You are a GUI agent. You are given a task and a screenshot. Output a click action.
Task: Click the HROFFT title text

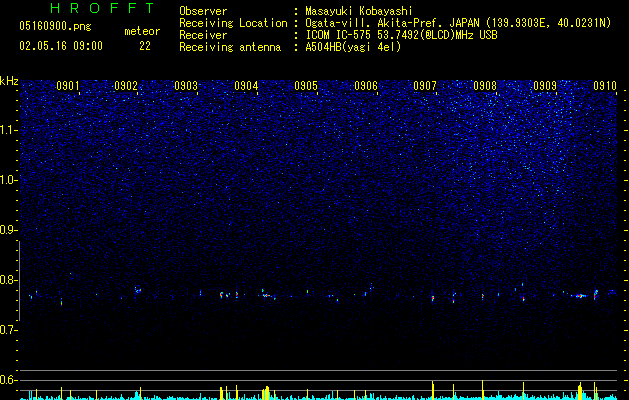[x=103, y=8]
